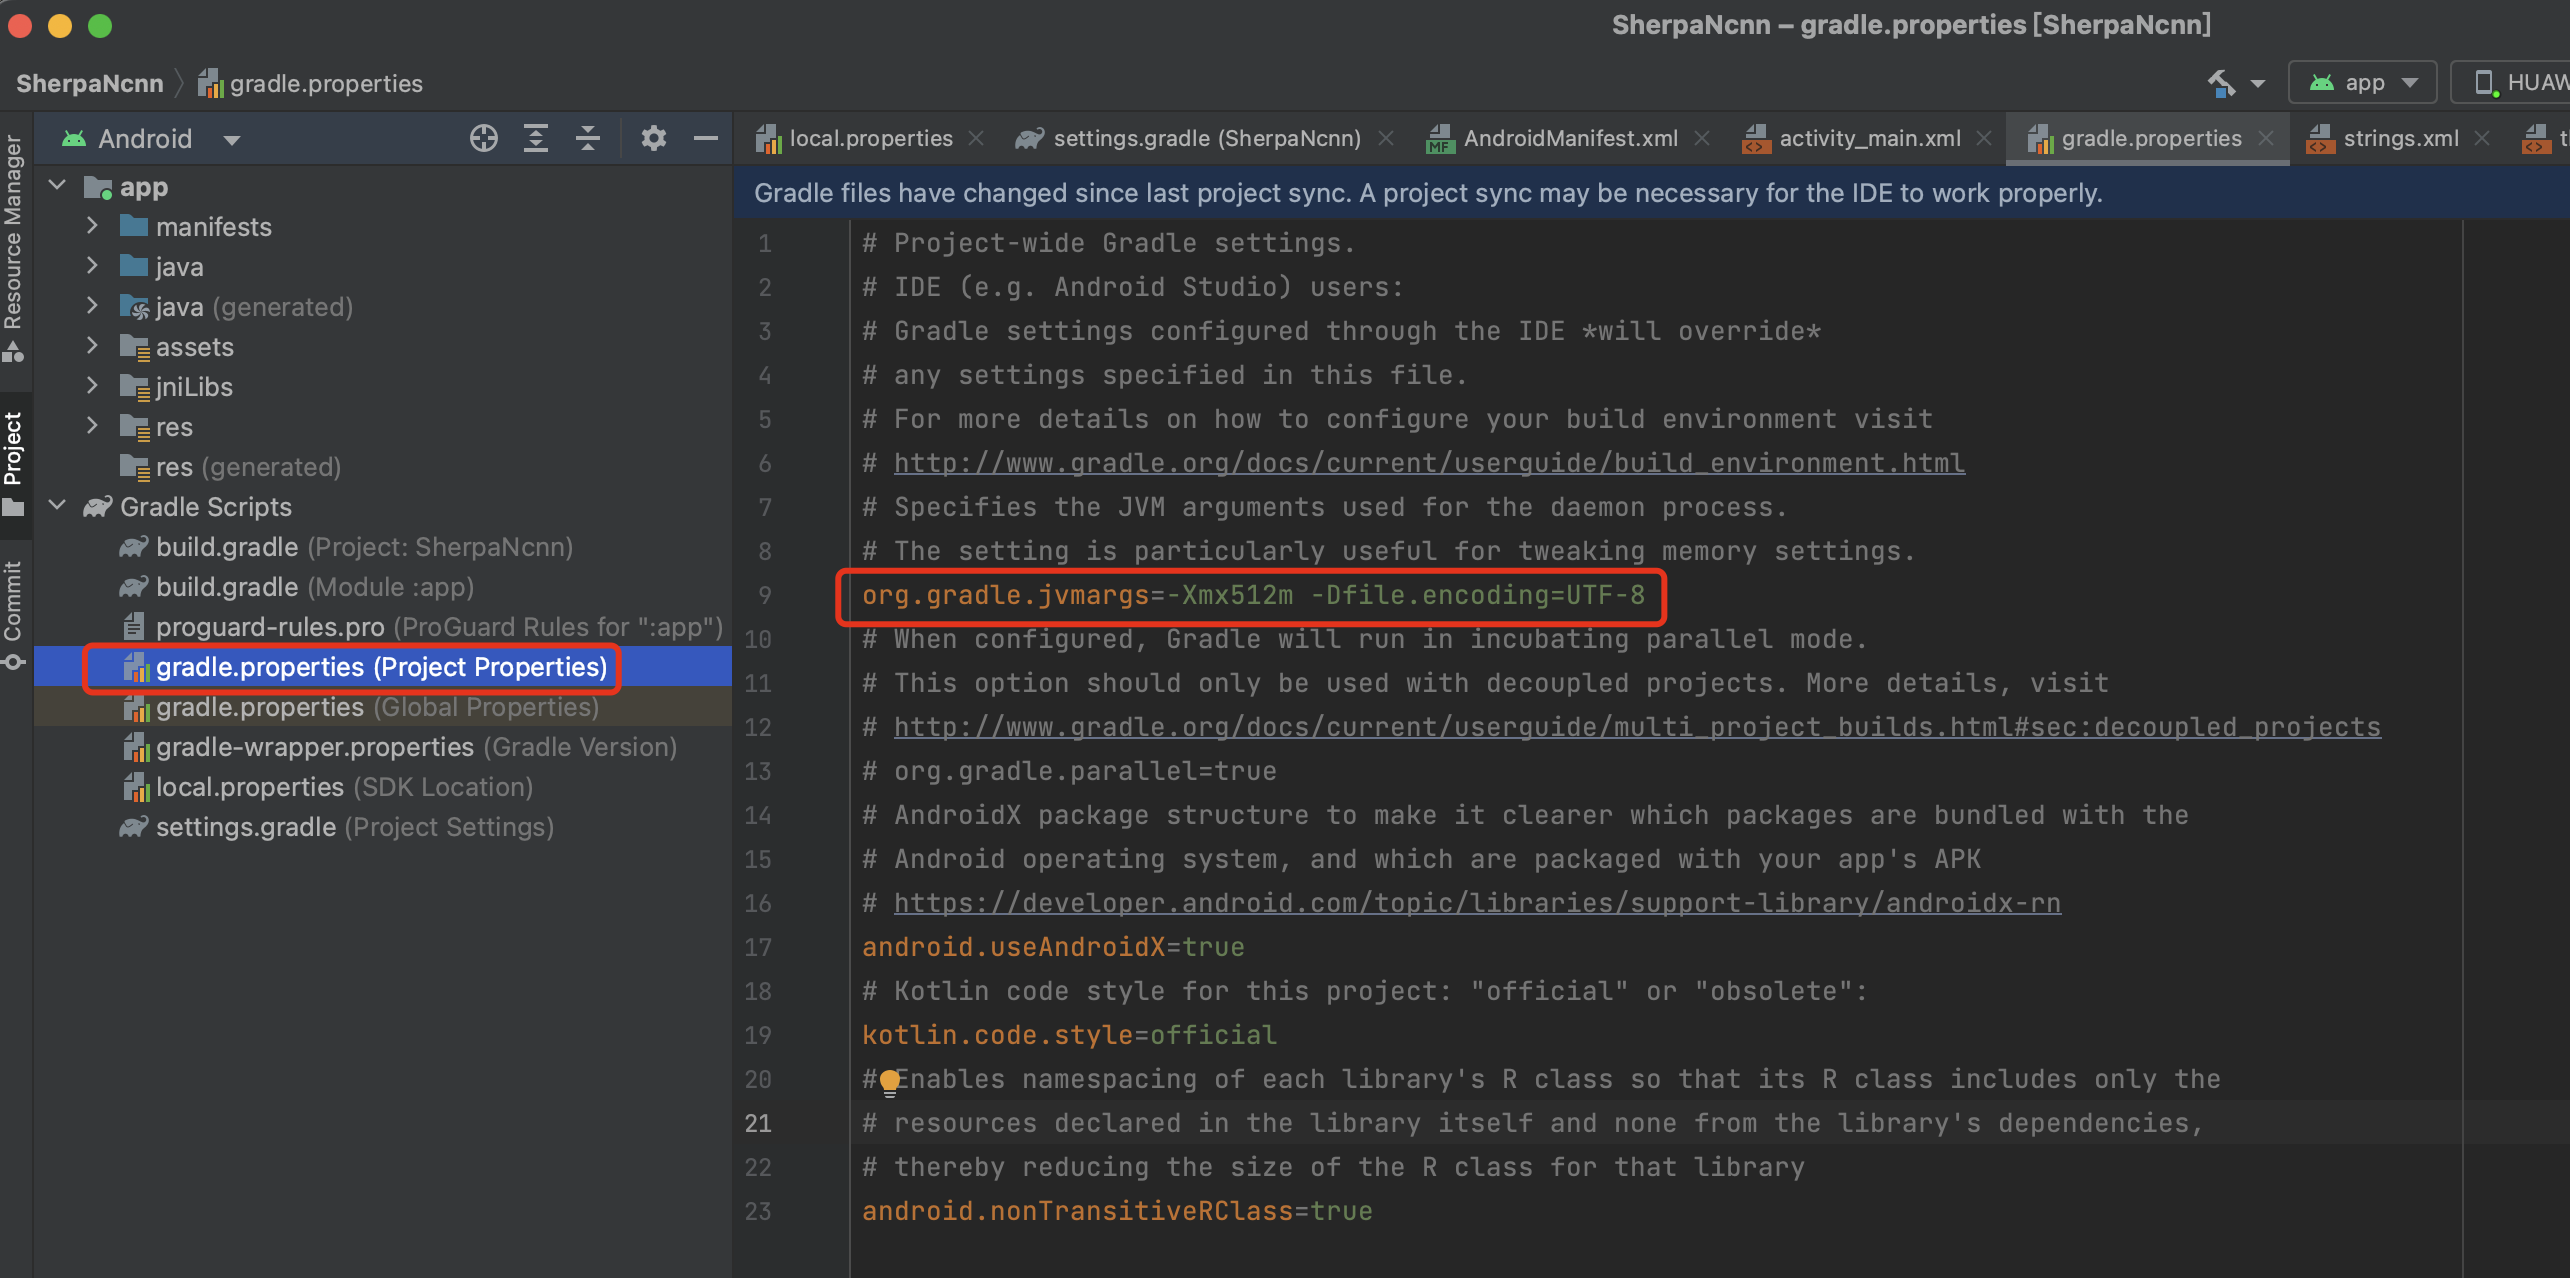Click the multi_project_builds.html documentation link
The height and width of the screenshot is (1278, 2570).
pyautogui.click(x=1637, y=727)
